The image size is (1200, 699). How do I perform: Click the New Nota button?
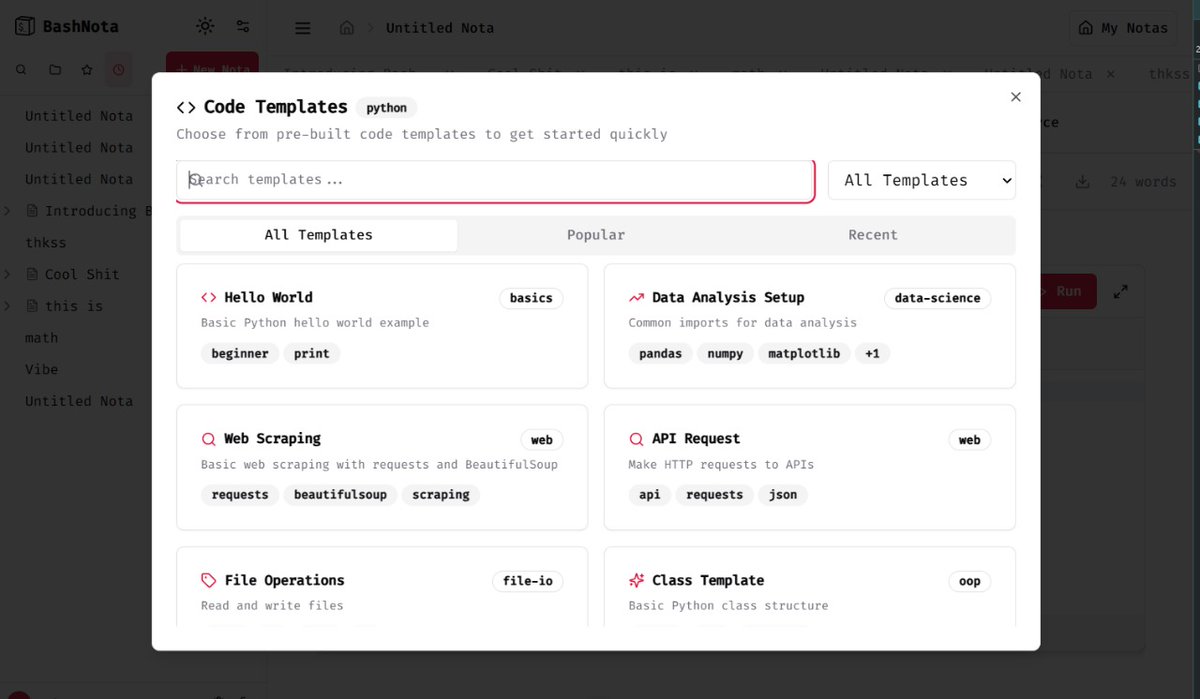pos(212,69)
